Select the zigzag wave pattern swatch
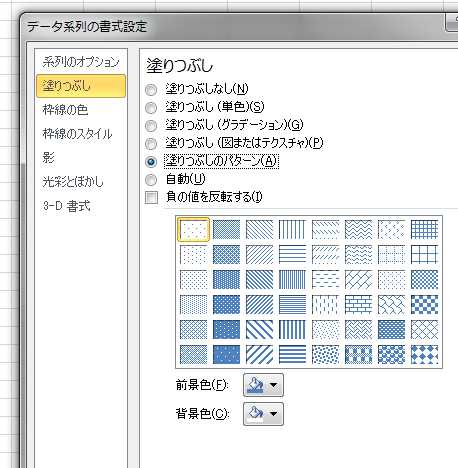This screenshot has height=468, width=458. (x=358, y=229)
